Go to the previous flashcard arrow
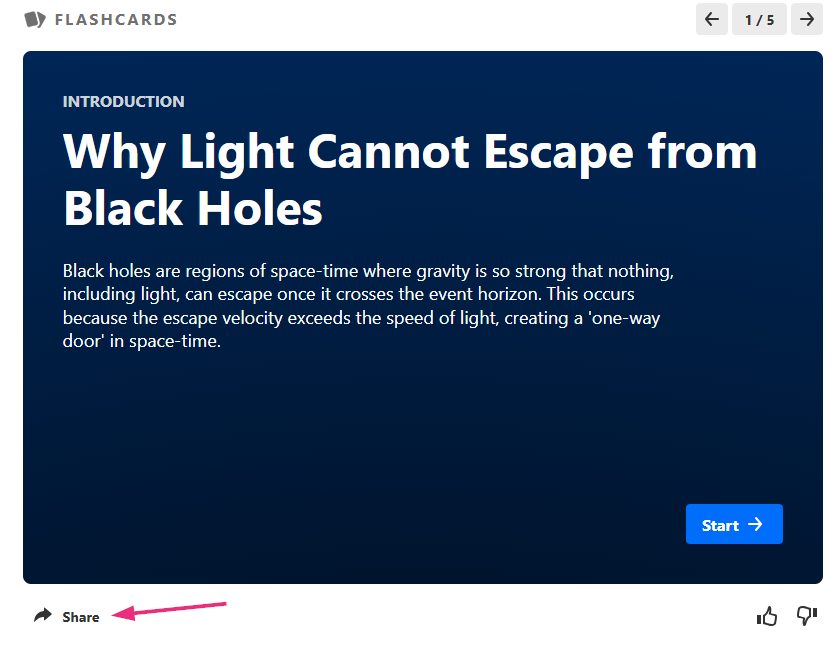The width and height of the screenshot is (835, 656). coord(711,19)
